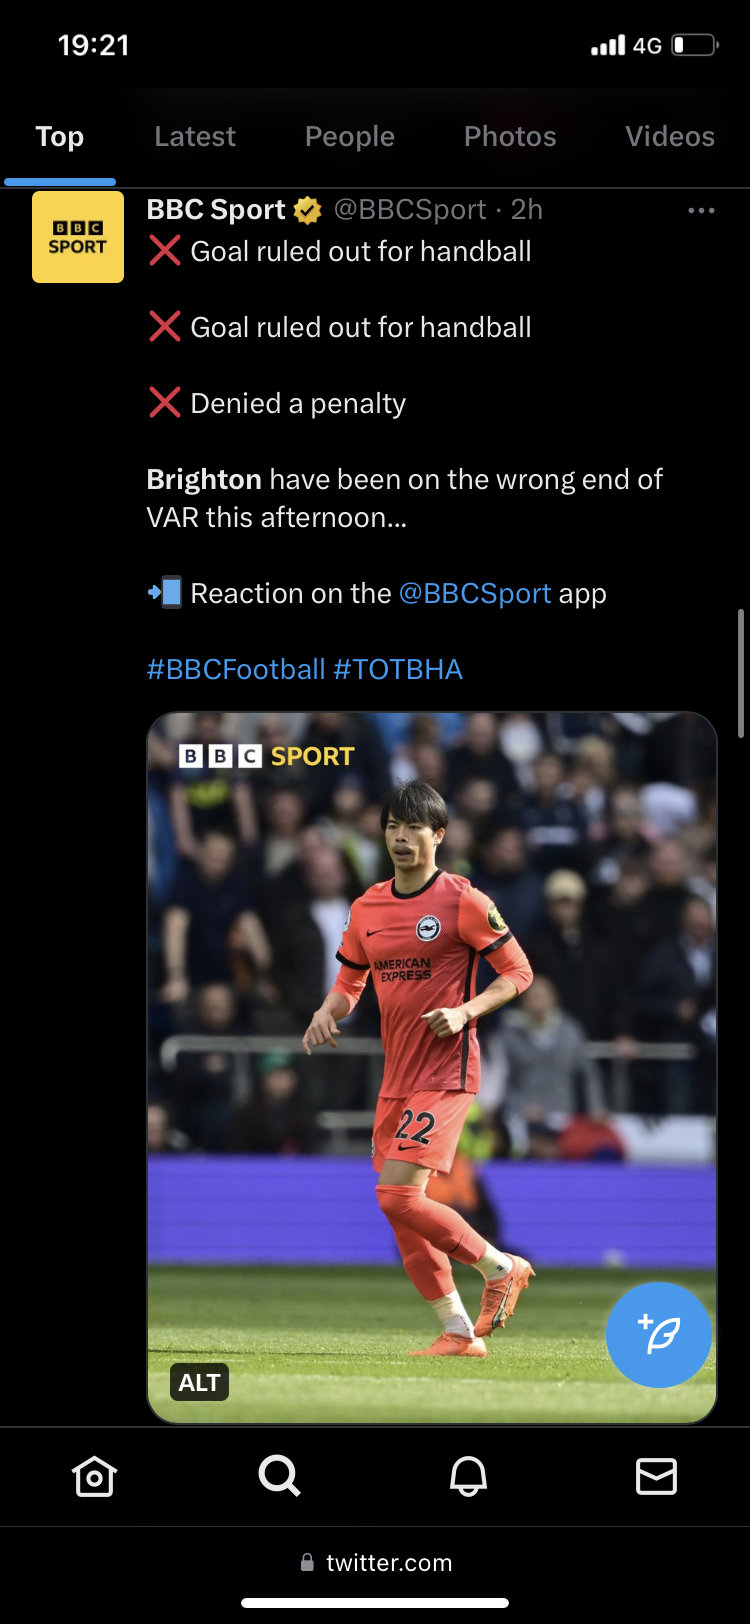Select the People tab
The image size is (750, 1624).
click(349, 137)
